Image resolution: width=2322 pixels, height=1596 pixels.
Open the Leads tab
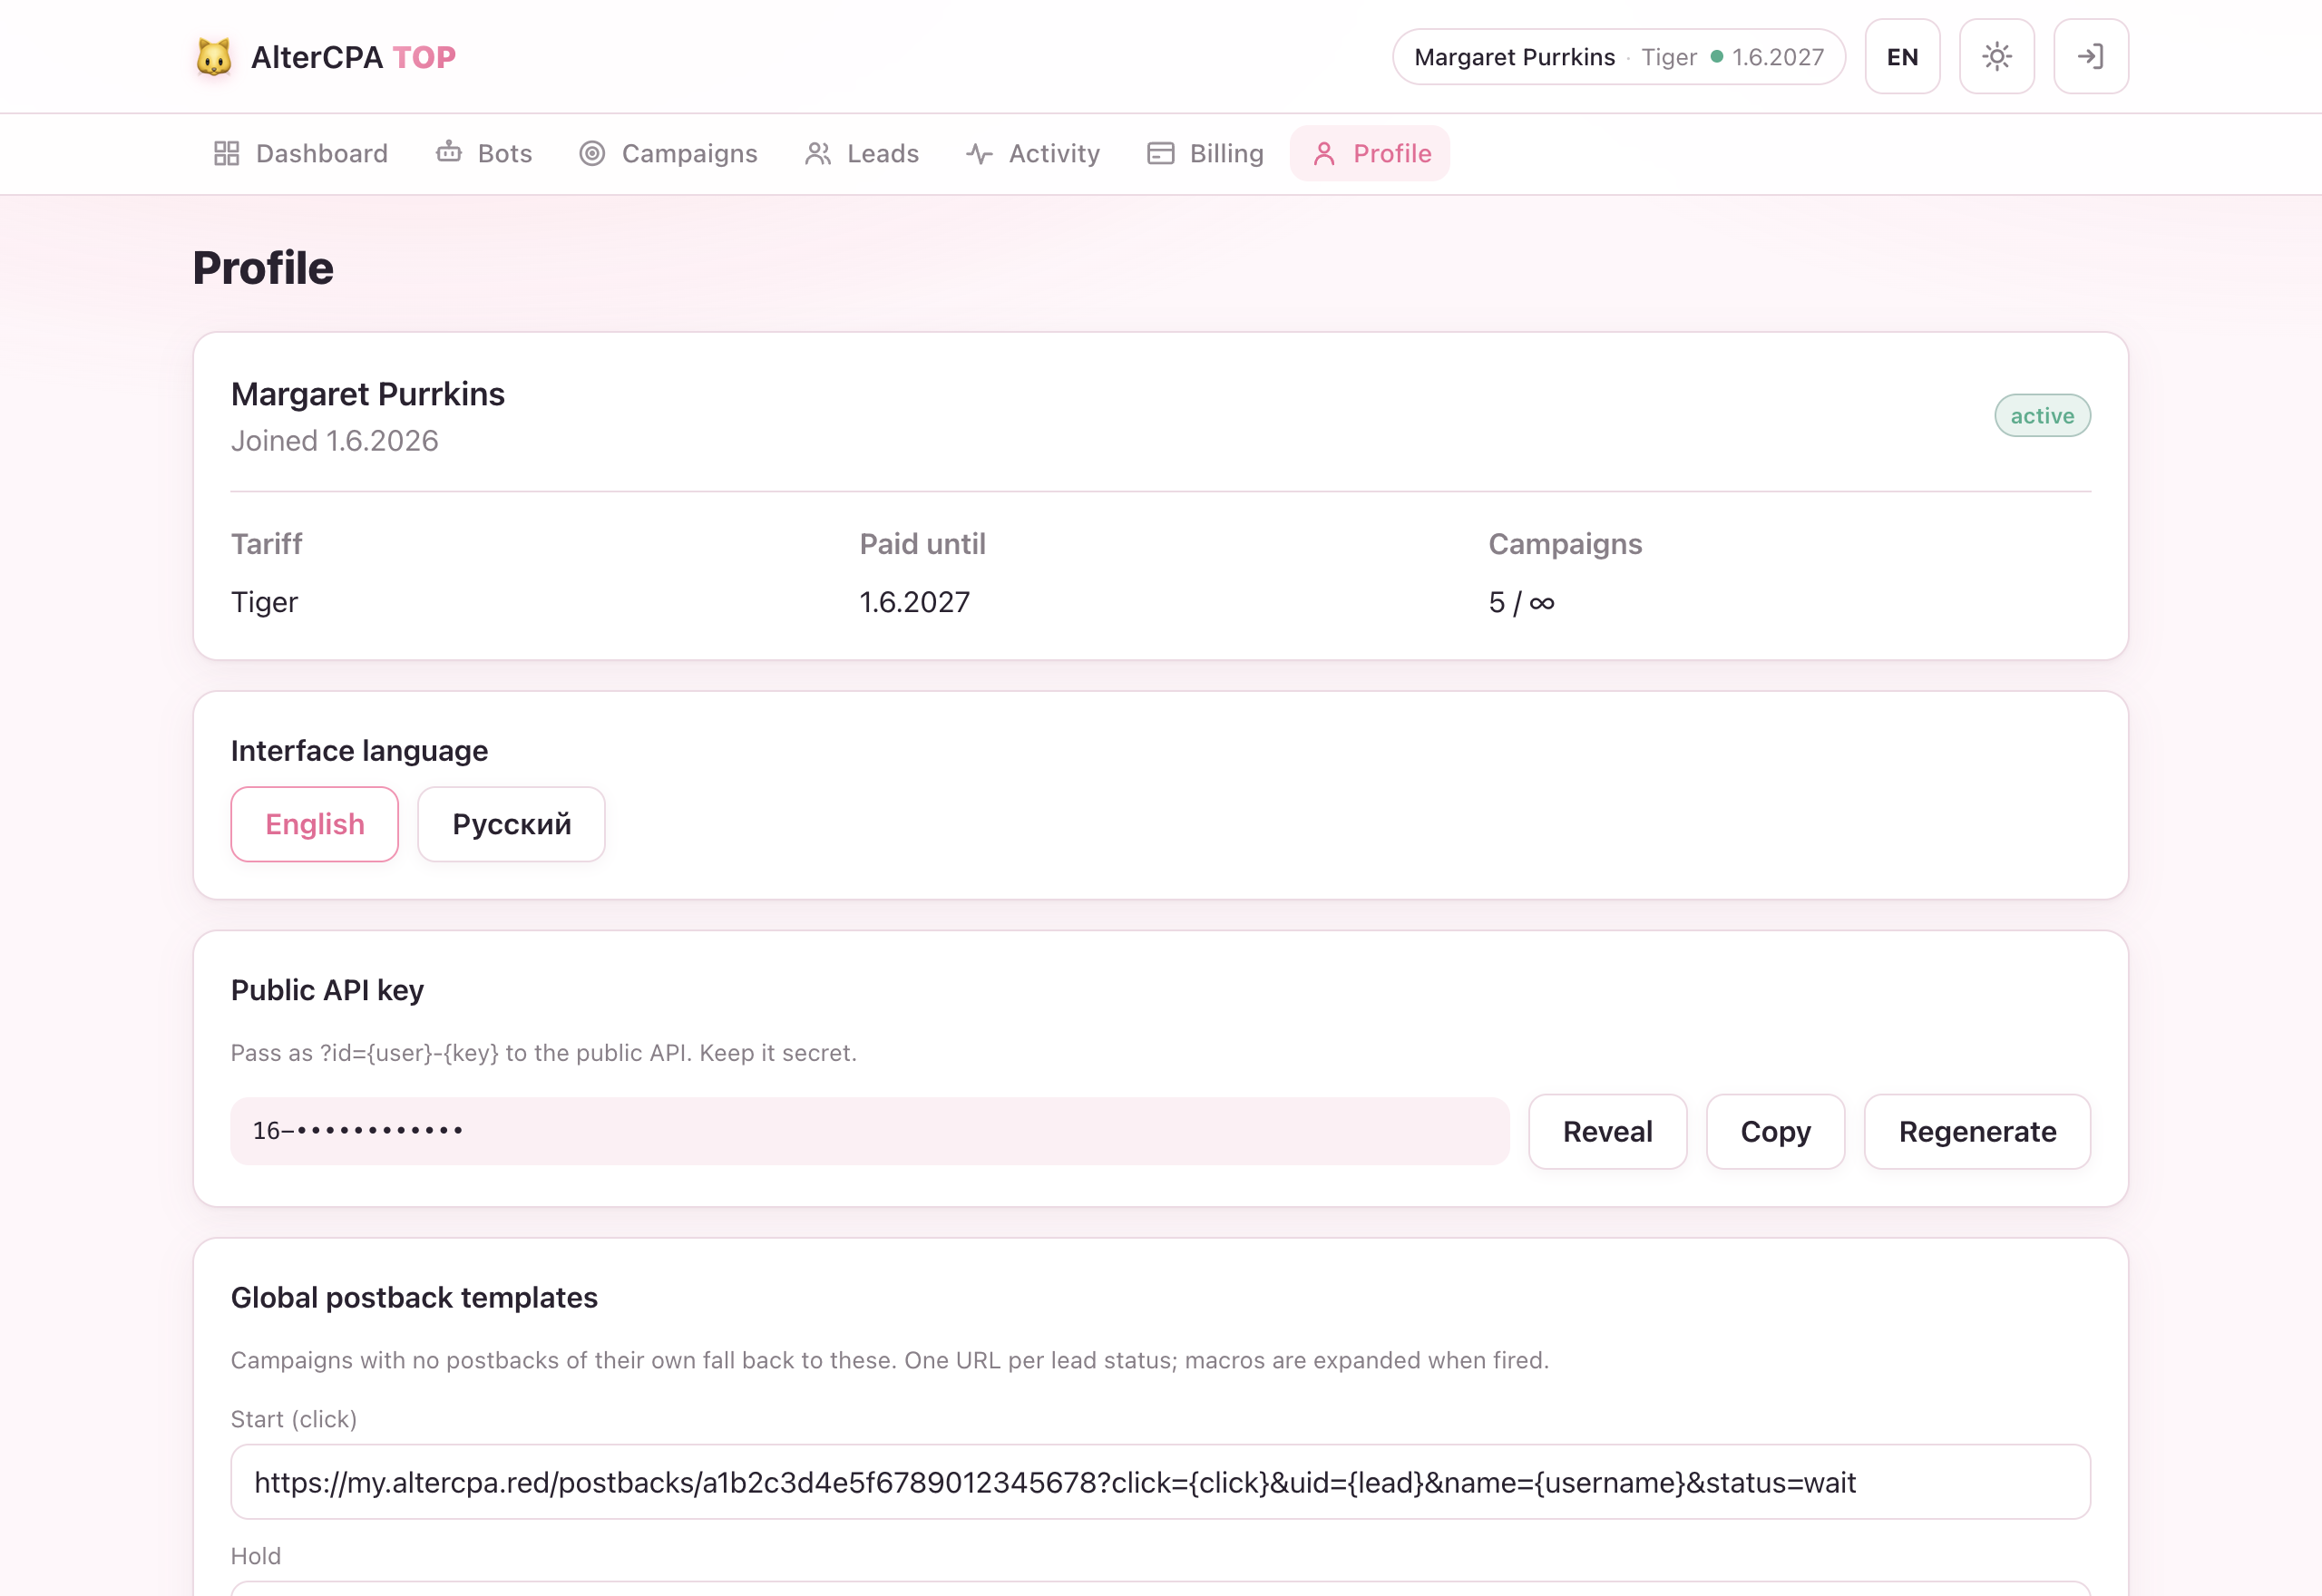(862, 153)
